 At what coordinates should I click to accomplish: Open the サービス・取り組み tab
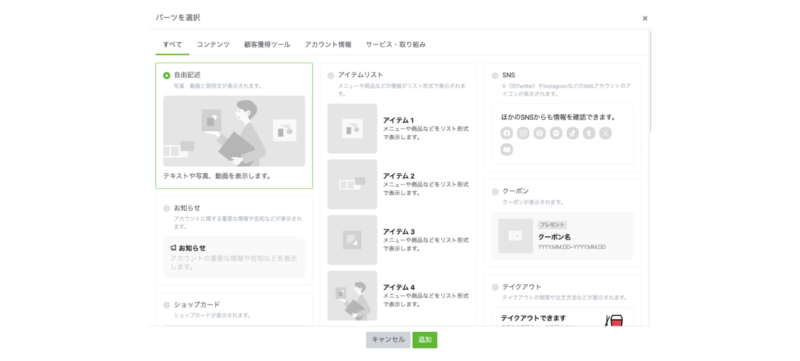coord(396,44)
